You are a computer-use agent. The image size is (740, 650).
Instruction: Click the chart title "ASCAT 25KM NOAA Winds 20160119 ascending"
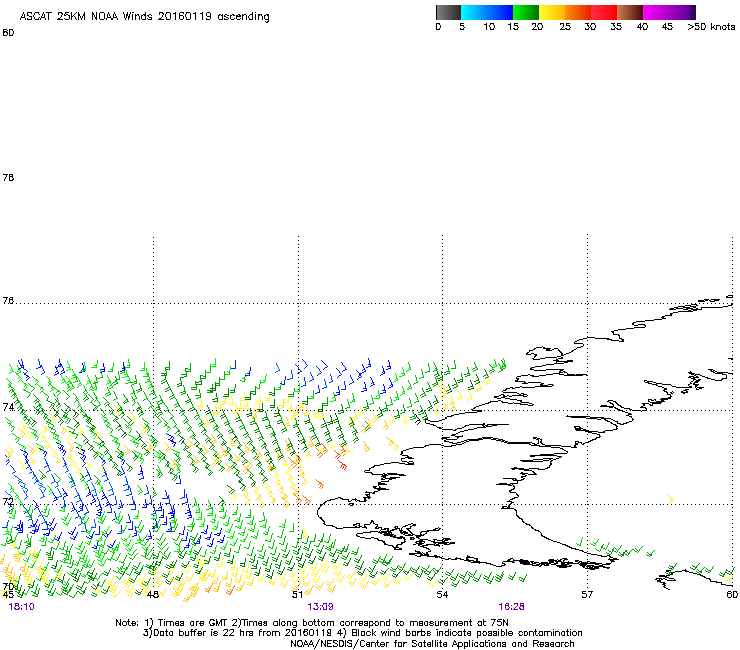[x=144, y=17]
